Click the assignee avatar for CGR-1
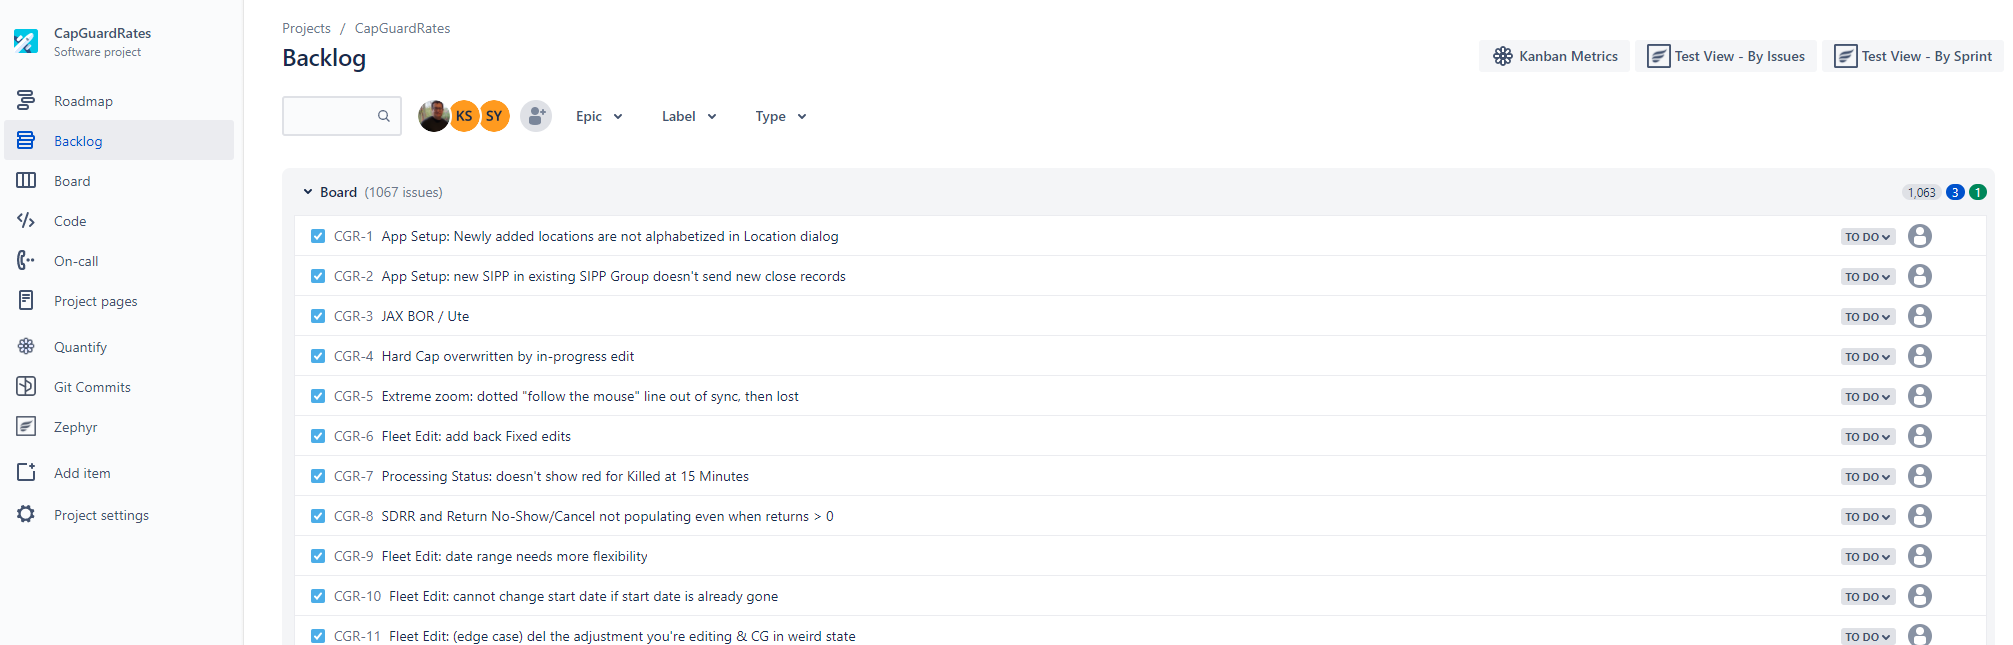The height and width of the screenshot is (645, 2013). click(x=1919, y=236)
